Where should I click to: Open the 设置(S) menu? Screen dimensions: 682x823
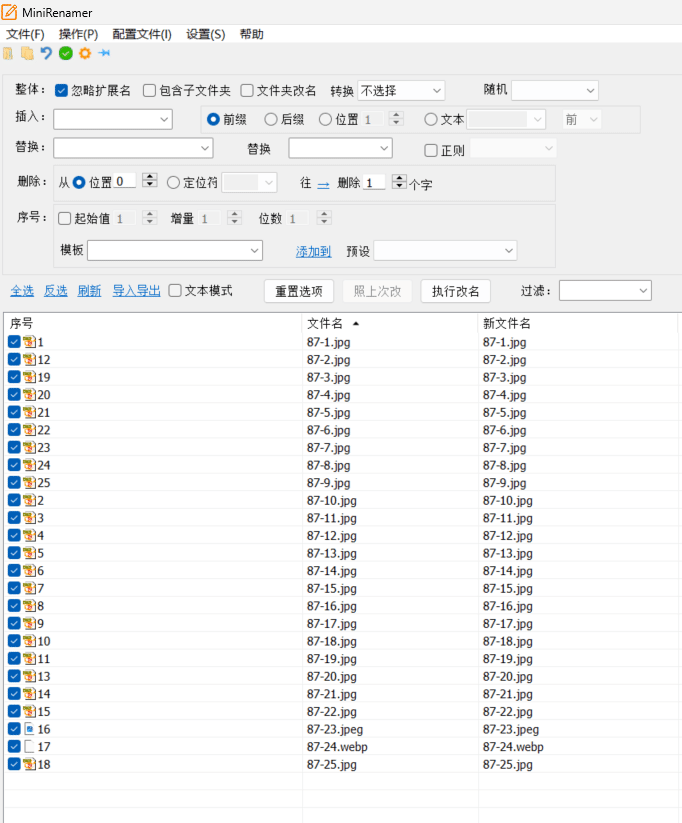pos(206,35)
